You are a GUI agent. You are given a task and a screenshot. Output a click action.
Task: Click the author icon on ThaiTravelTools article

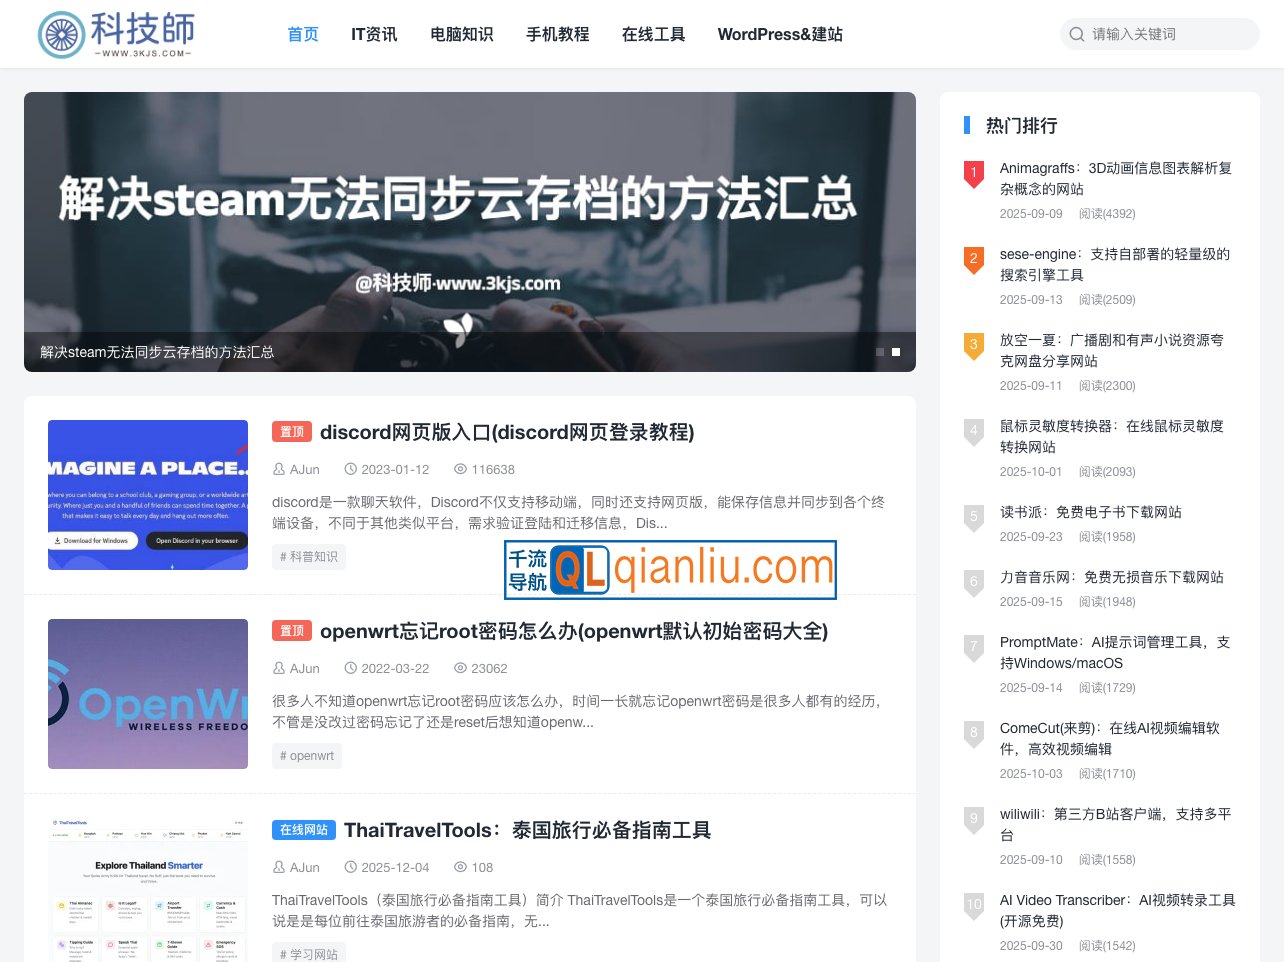[x=279, y=866]
